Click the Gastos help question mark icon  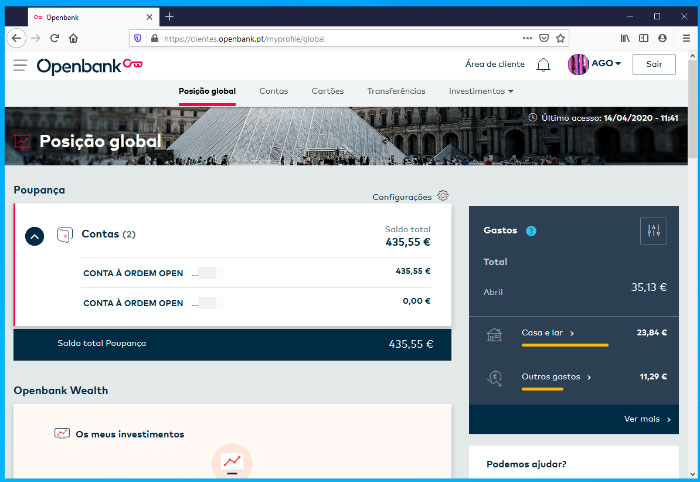click(531, 231)
